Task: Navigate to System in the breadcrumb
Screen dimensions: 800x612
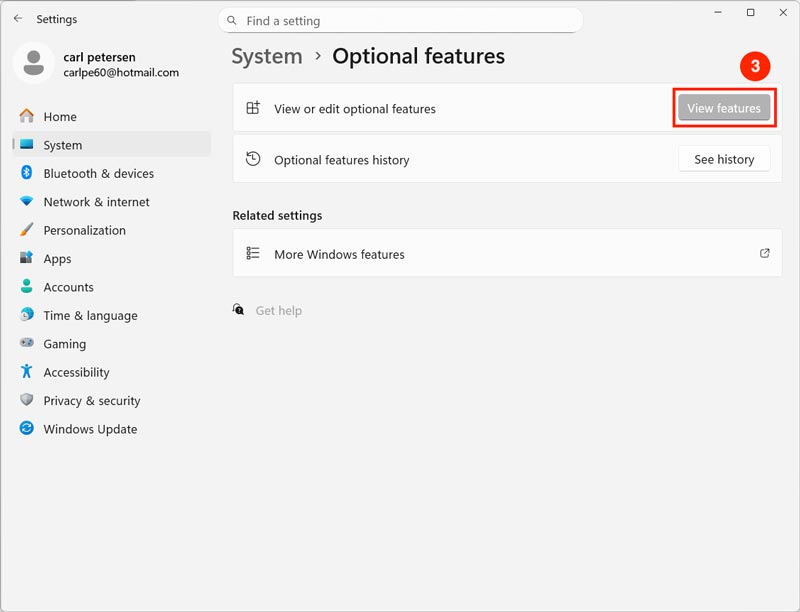Action: coord(266,56)
